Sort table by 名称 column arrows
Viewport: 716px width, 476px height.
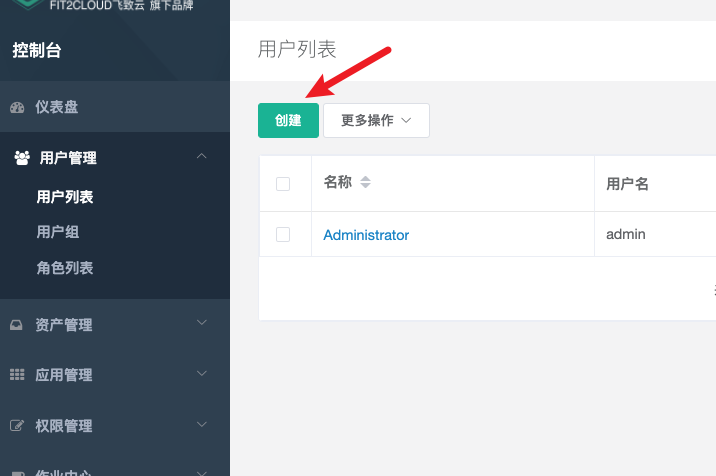coord(365,182)
